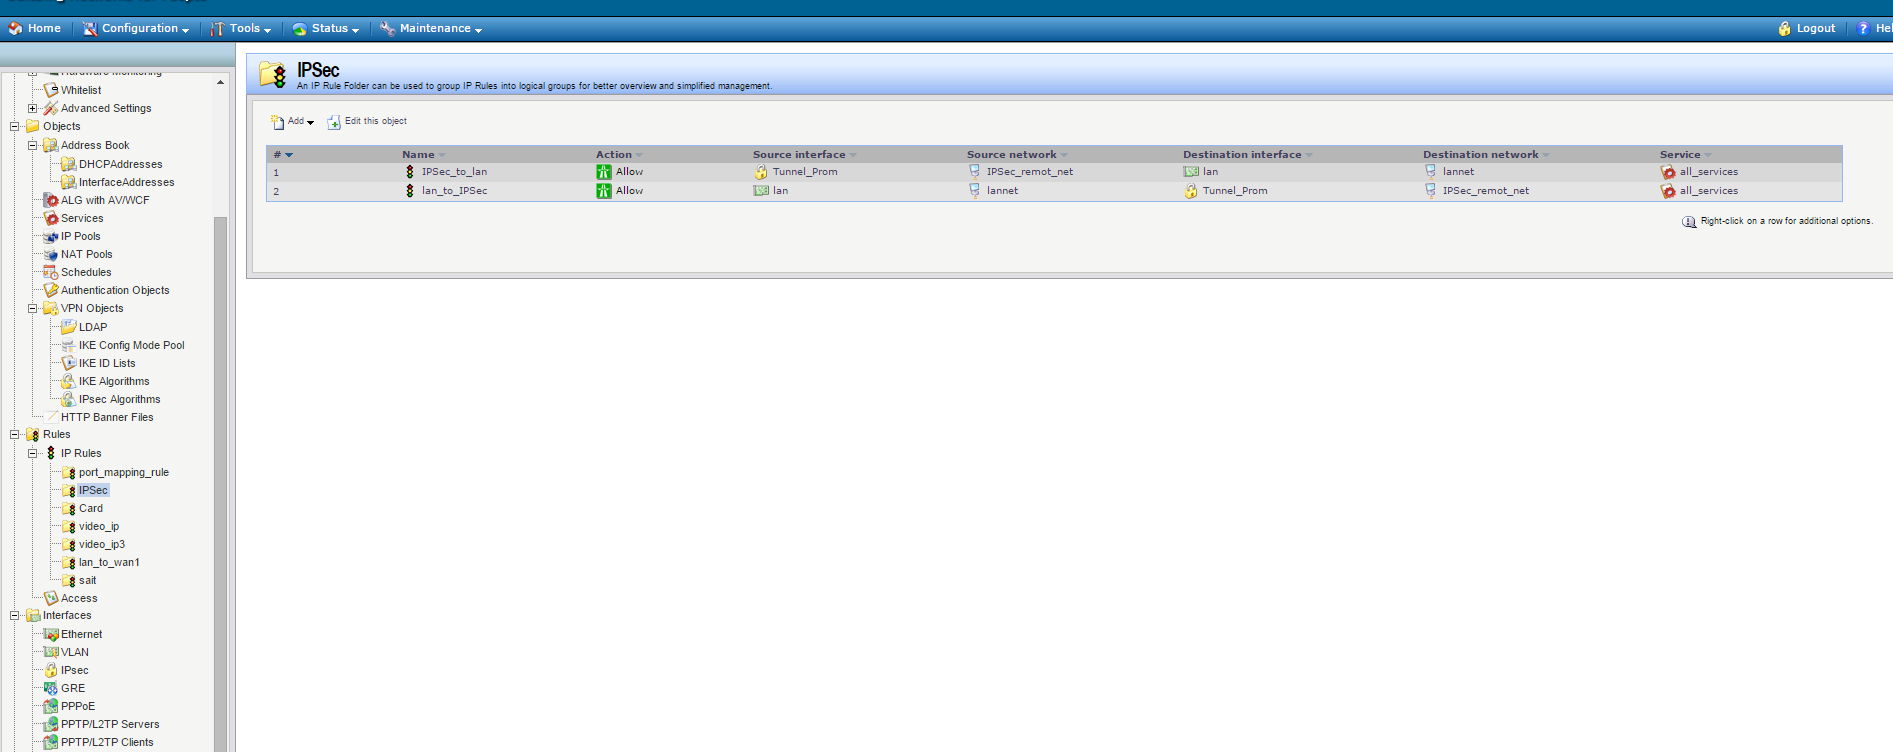Open the video_ip rule folder
Viewport: 1893px width, 752px height.
pyautogui.click(x=99, y=526)
